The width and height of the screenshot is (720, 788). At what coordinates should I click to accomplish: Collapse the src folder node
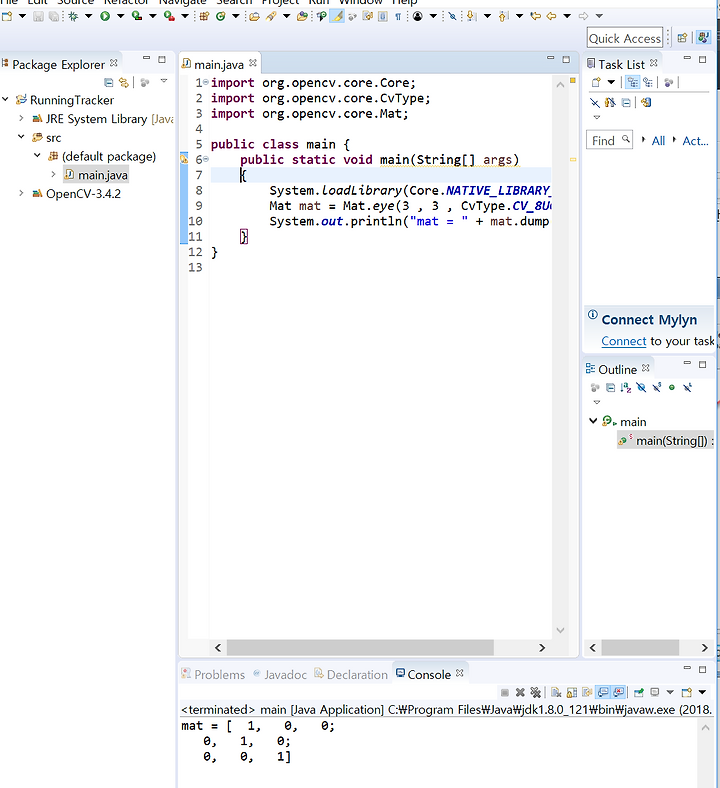point(21,137)
